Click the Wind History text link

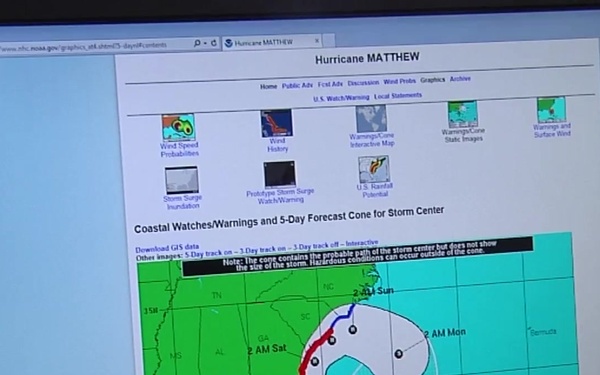tap(277, 145)
